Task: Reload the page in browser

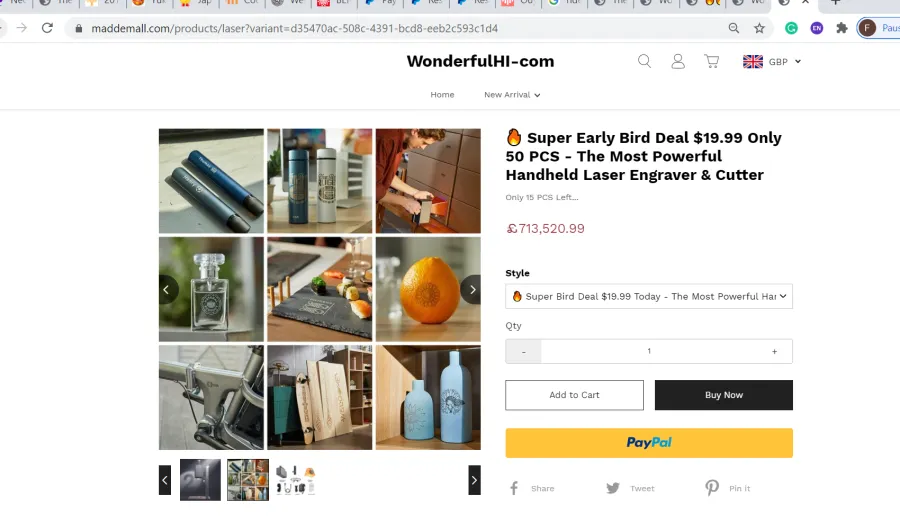Action: click(x=47, y=28)
